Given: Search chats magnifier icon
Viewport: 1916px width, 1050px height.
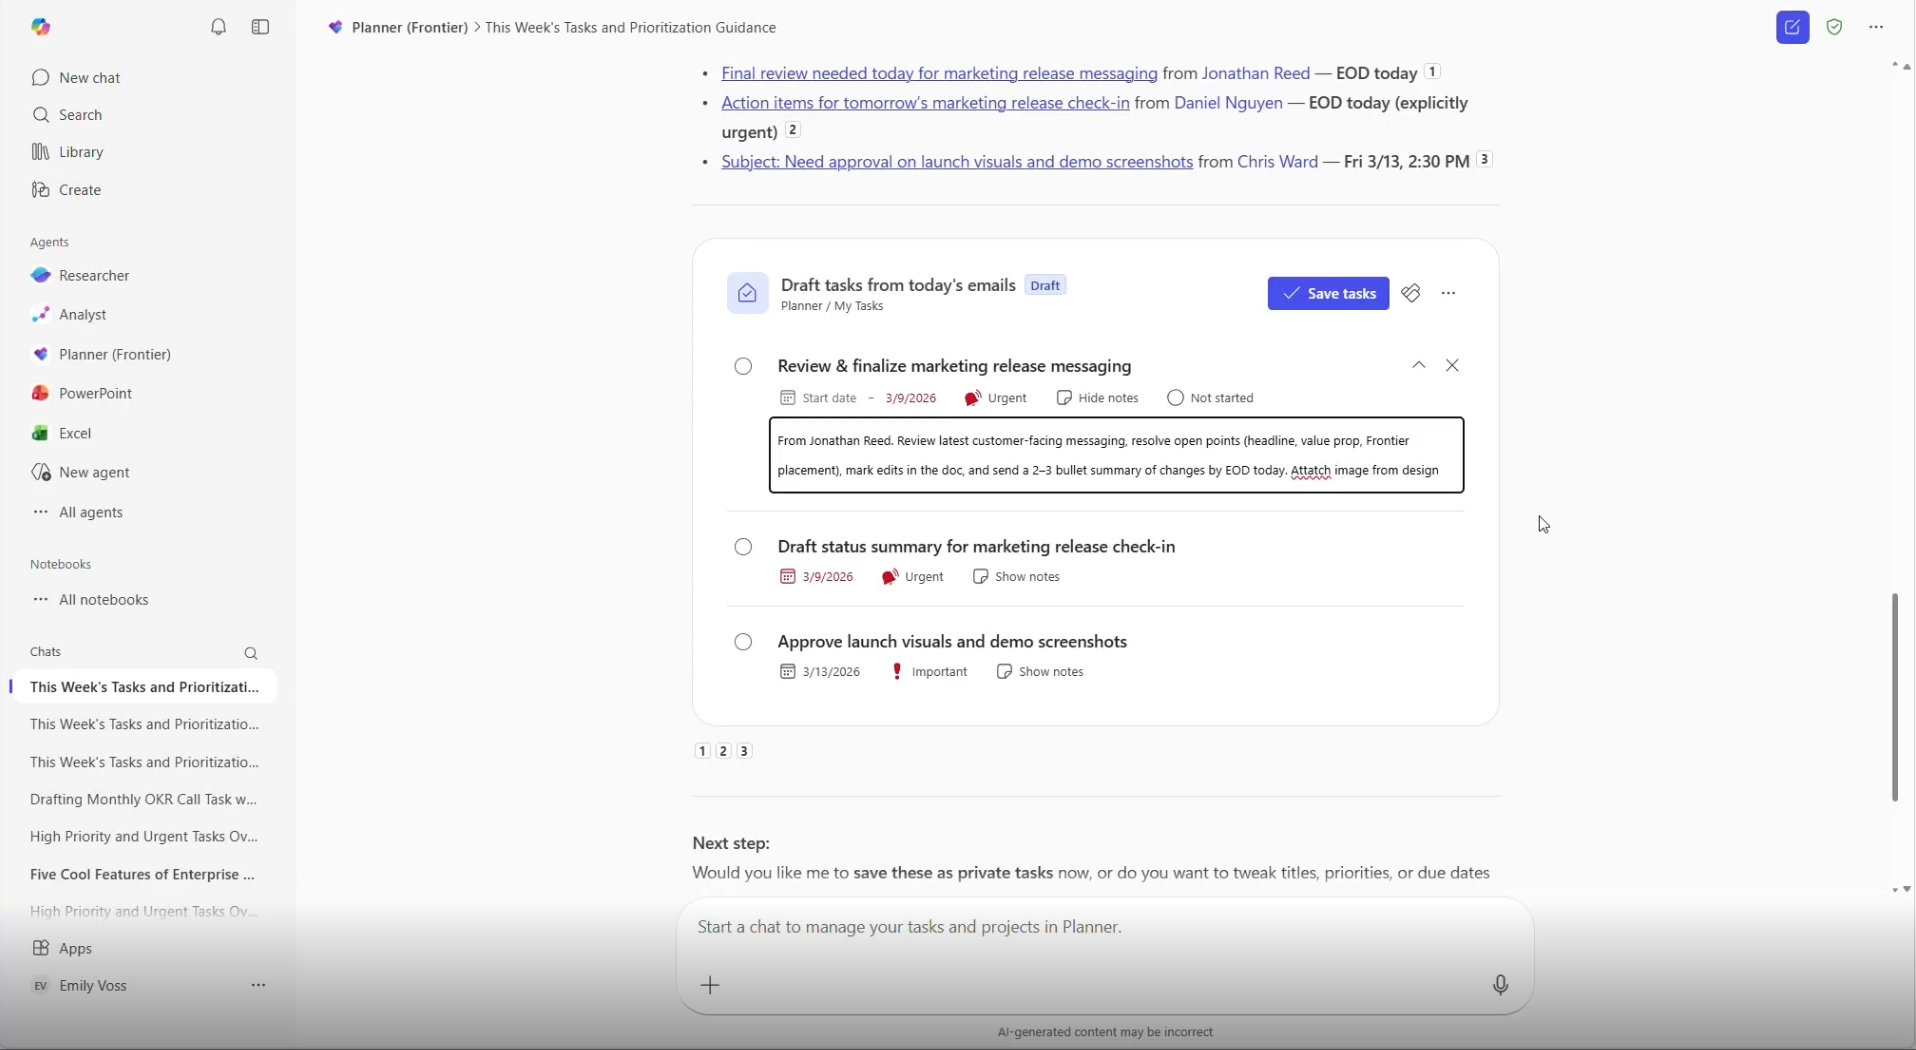Looking at the screenshot, I should [x=251, y=654].
